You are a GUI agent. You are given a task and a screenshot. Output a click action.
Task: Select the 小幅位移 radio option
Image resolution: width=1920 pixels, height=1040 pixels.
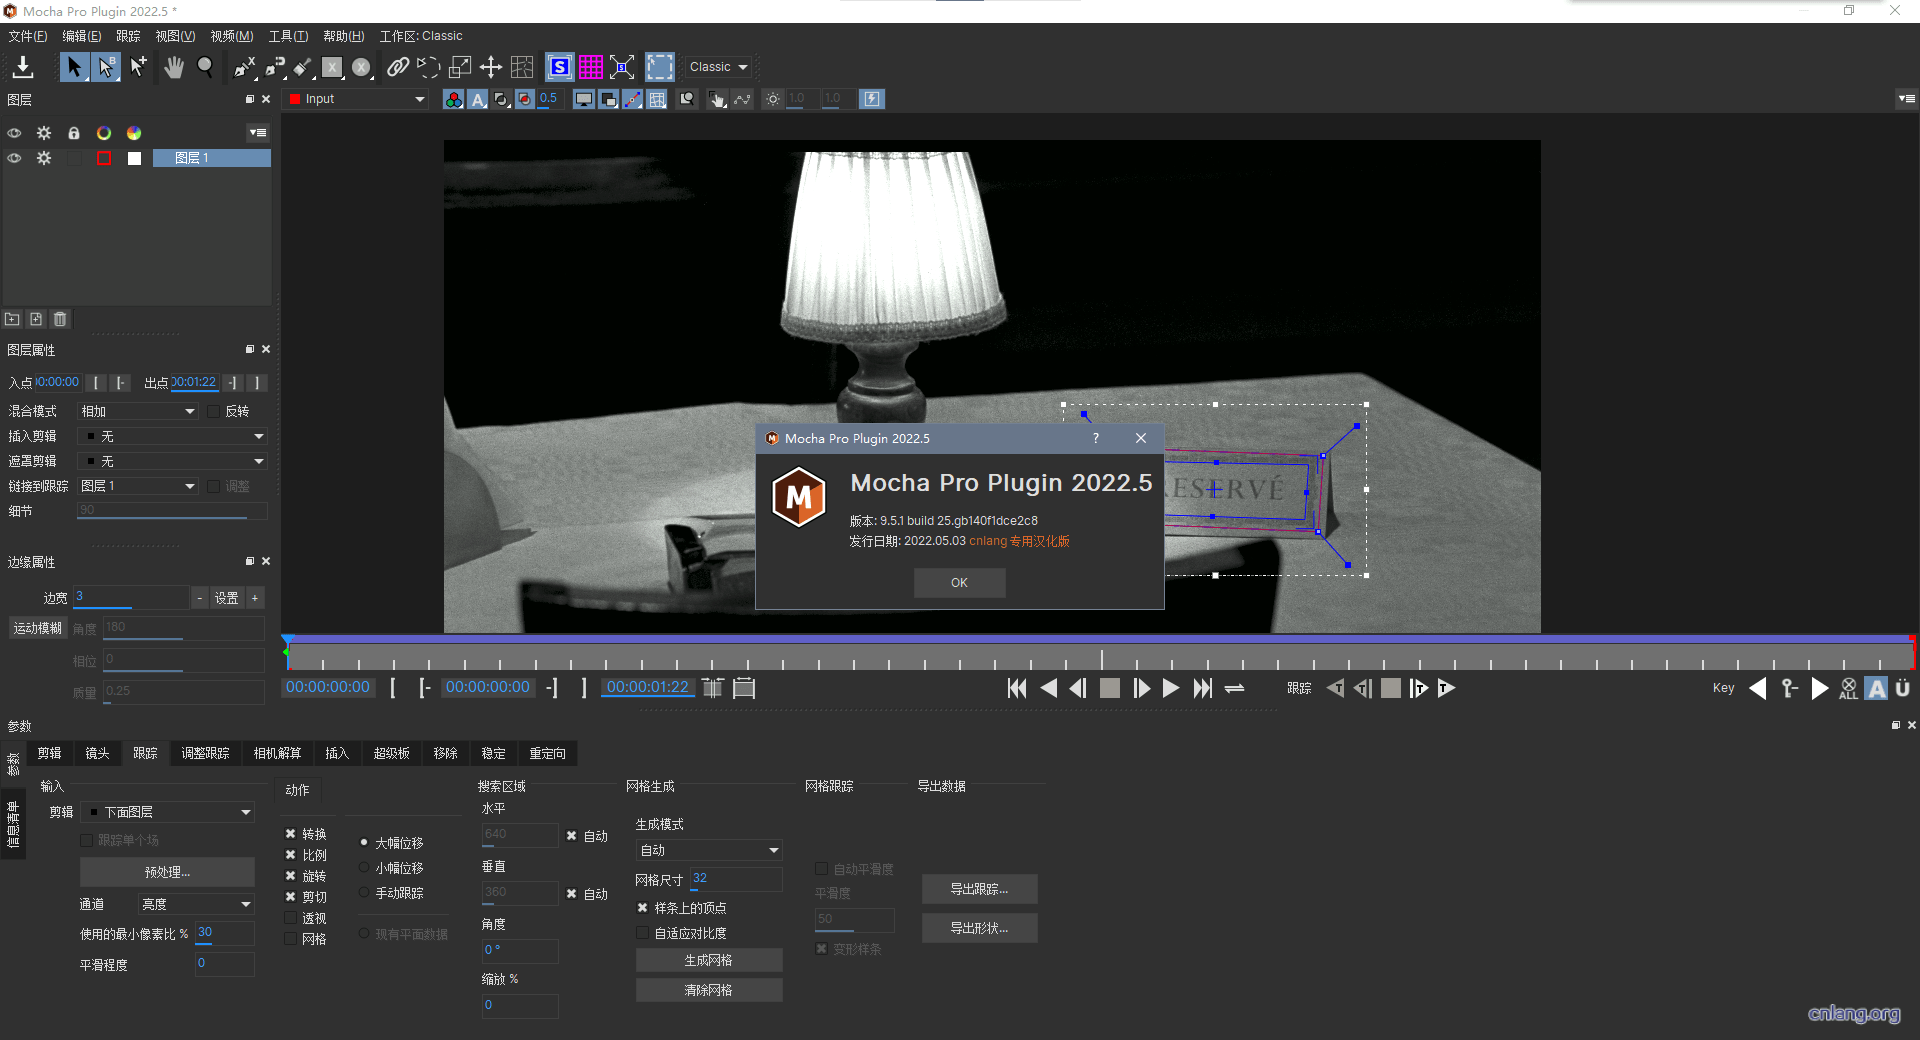(364, 868)
